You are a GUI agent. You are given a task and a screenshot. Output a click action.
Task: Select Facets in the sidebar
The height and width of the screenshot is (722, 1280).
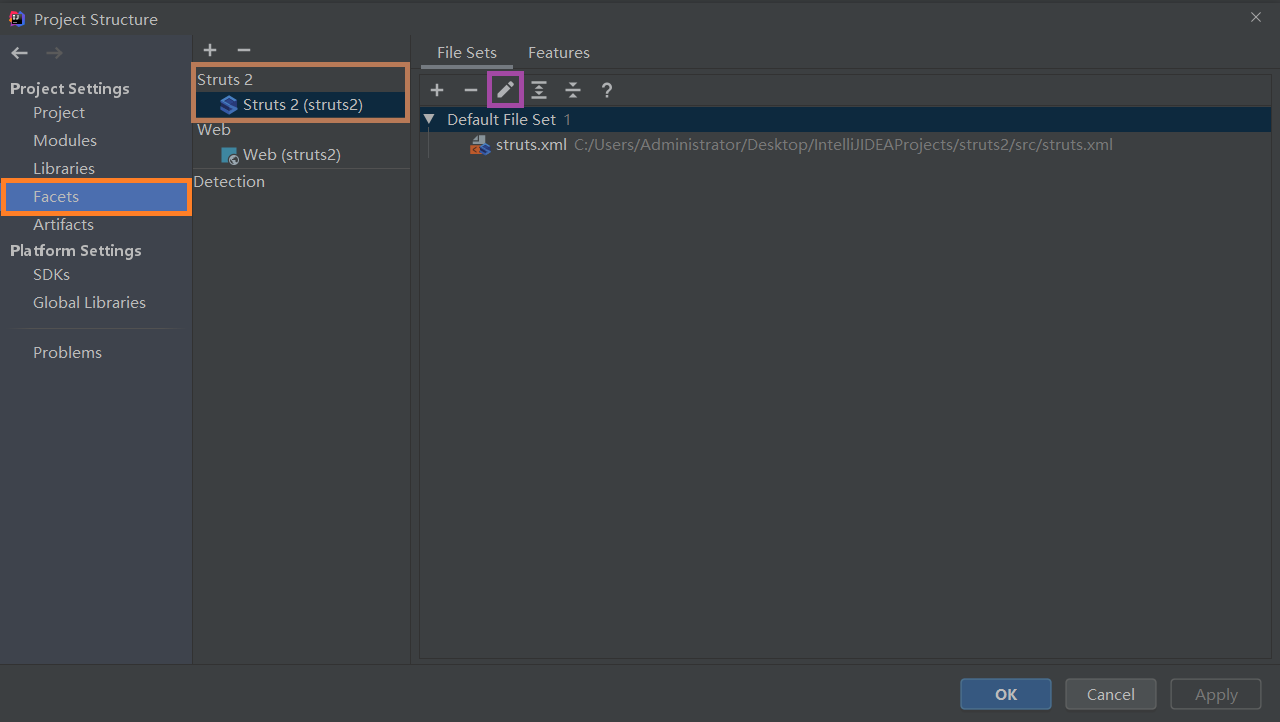pyautogui.click(x=96, y=197)
